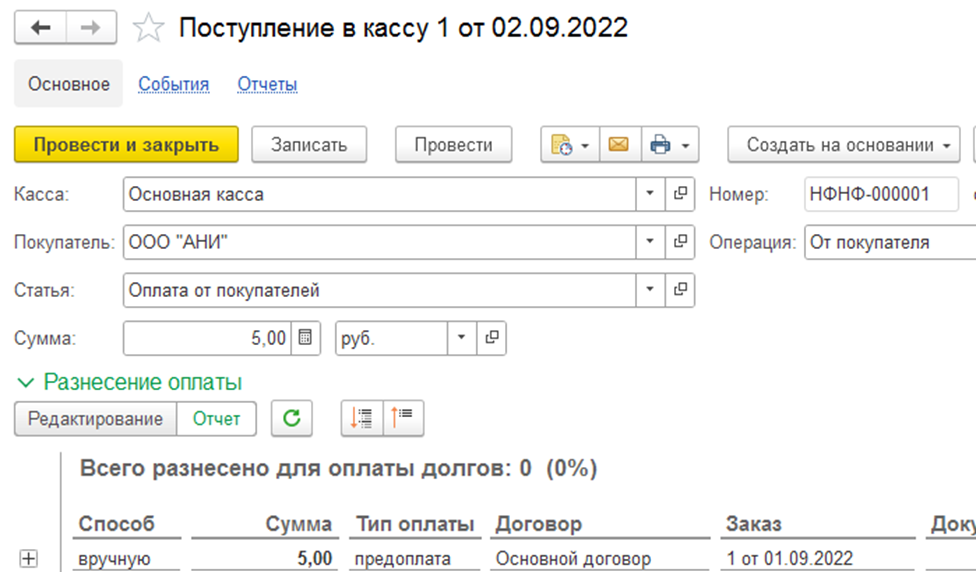Image resolution: width=976 pixels, height=572 pixels.
Task: Expand the Статья dropdown arrow
Action: 650,289
